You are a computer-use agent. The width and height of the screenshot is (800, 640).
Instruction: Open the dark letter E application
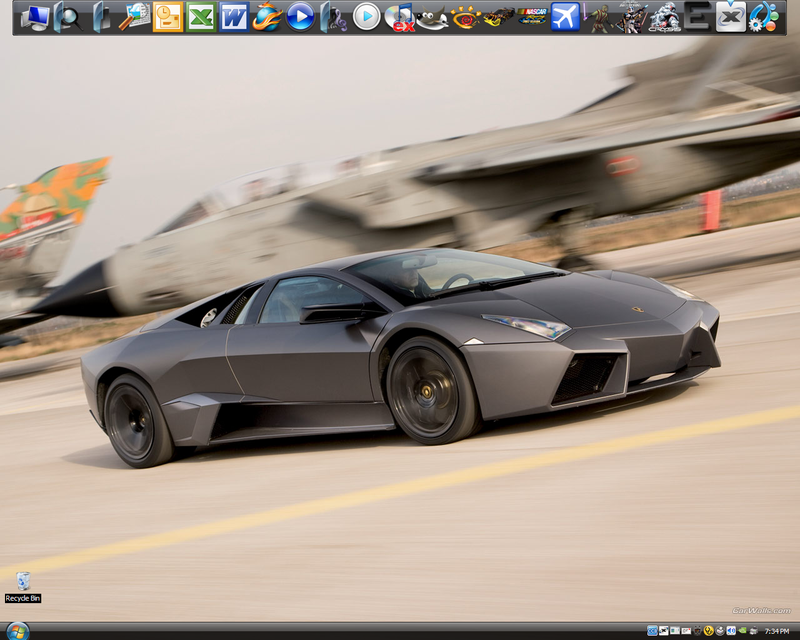pos(697,17)
